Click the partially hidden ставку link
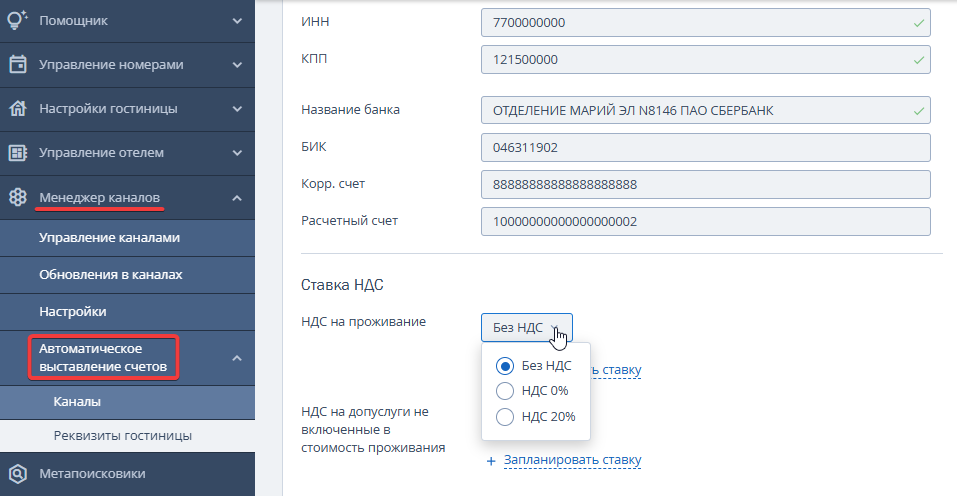Image resolution: width=957 pixels, height=496 pixels. pyautogui.click(x=615, y=370)
